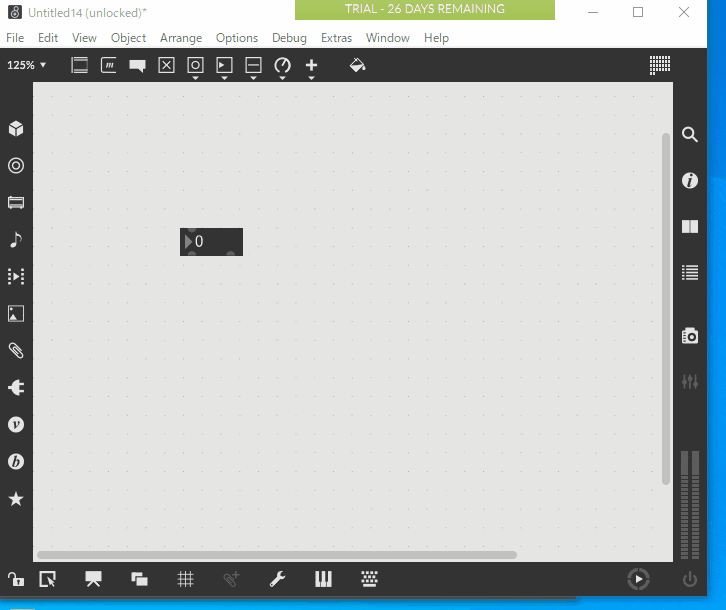
Task: Expand the dial objects dropdown
Action: [x=282, y=78]
